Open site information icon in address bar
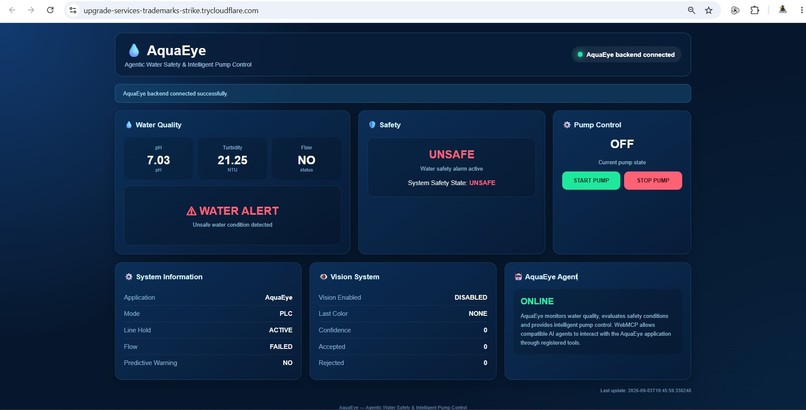The width and height of the screenshot is (806, 410). click(x=73, y=10)
